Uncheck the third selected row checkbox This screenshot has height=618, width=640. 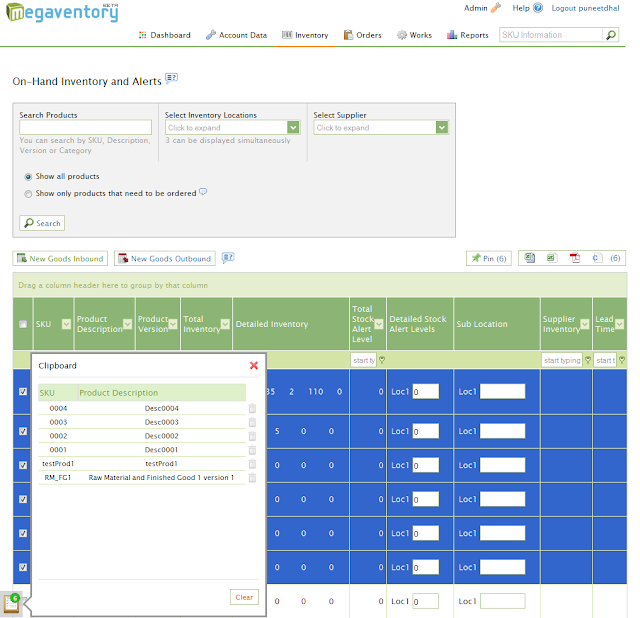(23, 465)
